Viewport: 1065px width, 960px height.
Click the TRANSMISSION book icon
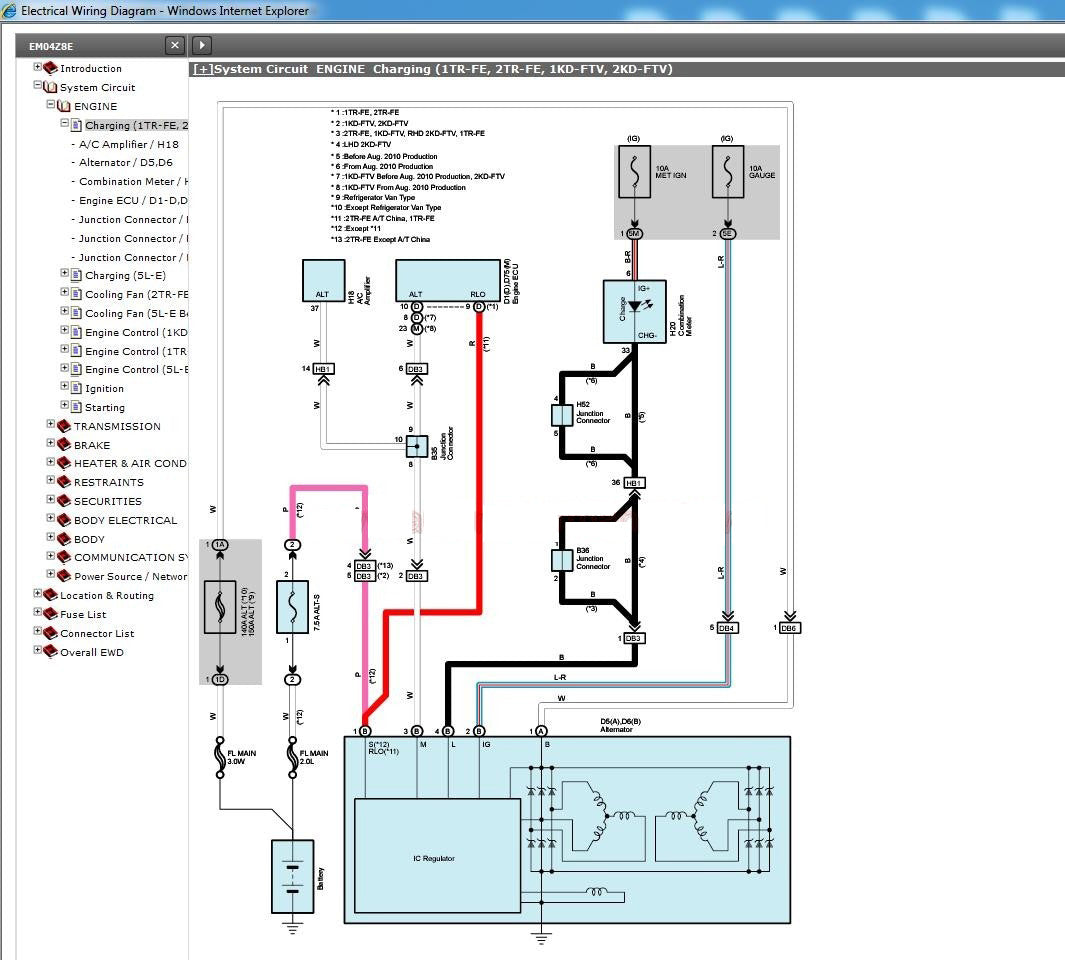click(x=64, y=426)
